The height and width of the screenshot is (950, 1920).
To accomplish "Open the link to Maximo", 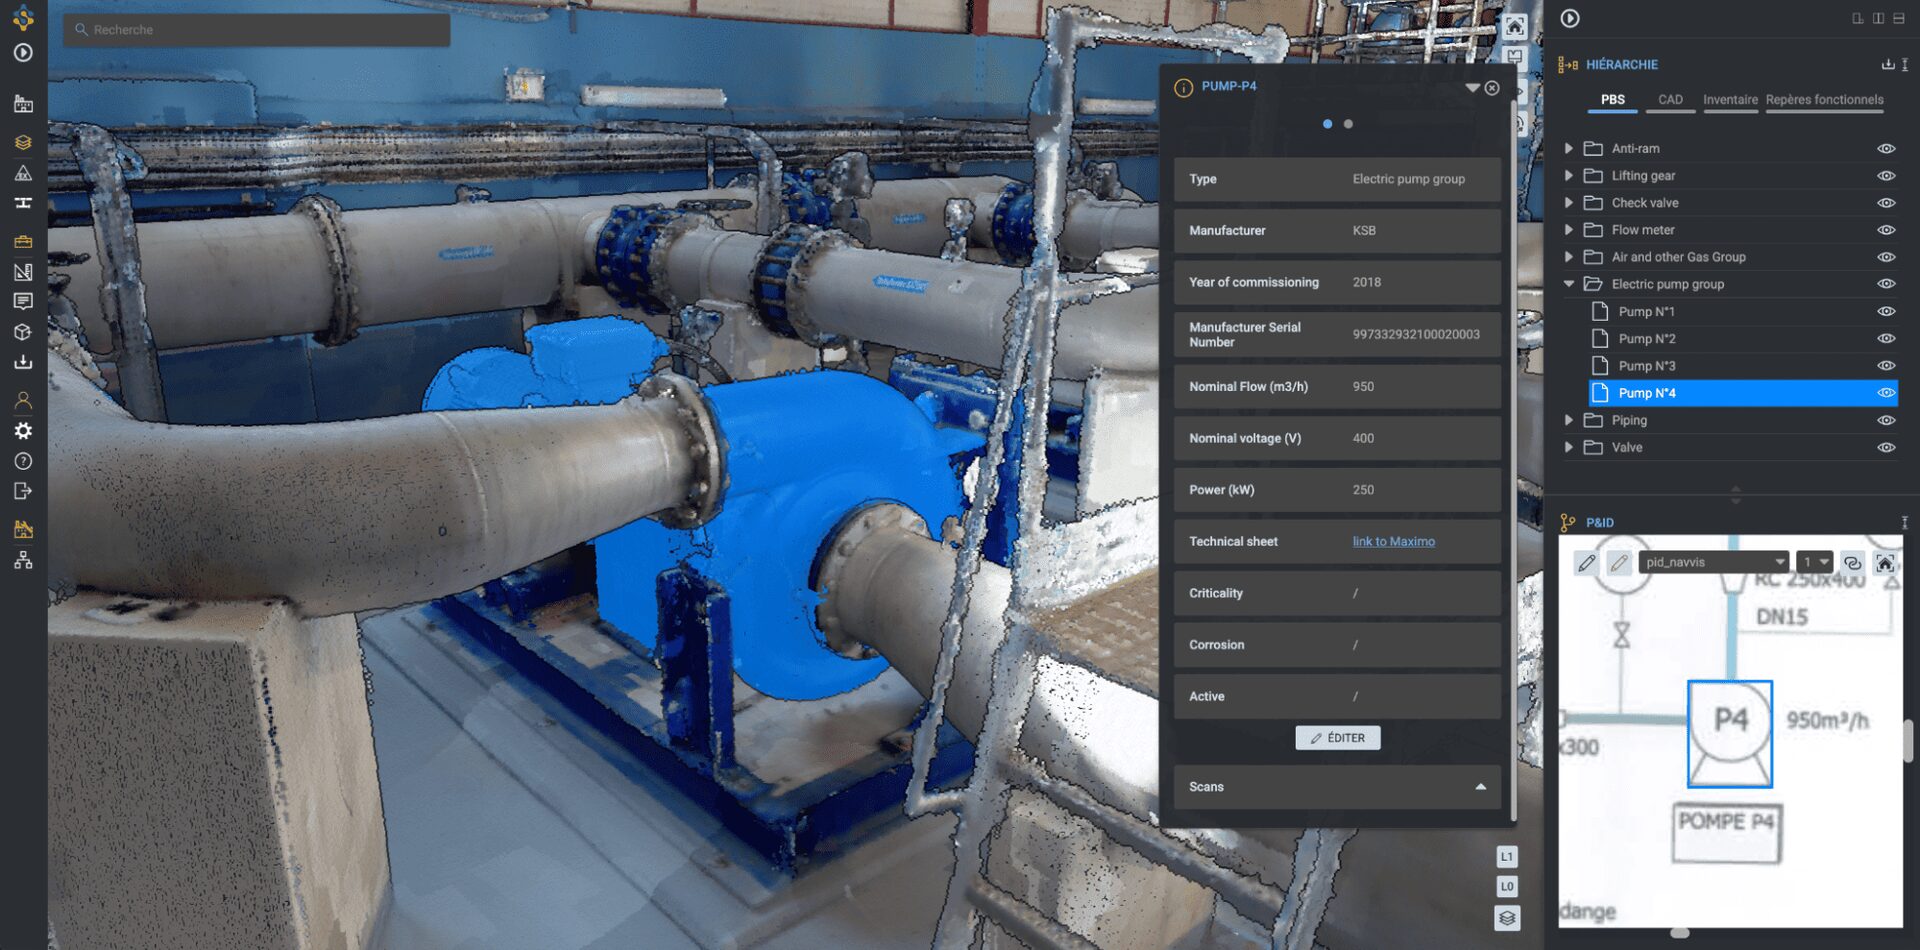I will [x=1393, y=542].
